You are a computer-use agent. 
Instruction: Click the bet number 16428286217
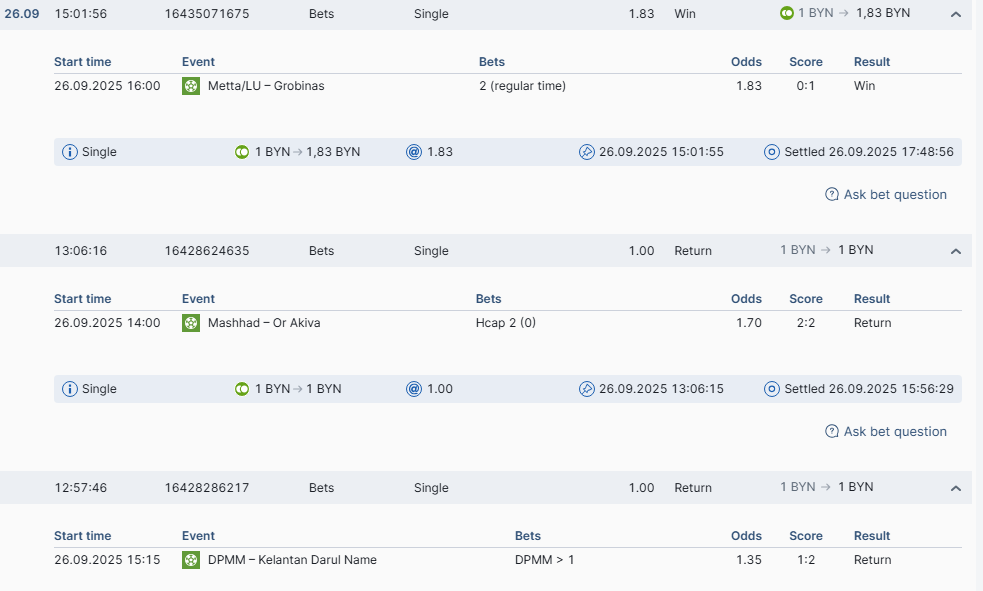coord(207,488)
